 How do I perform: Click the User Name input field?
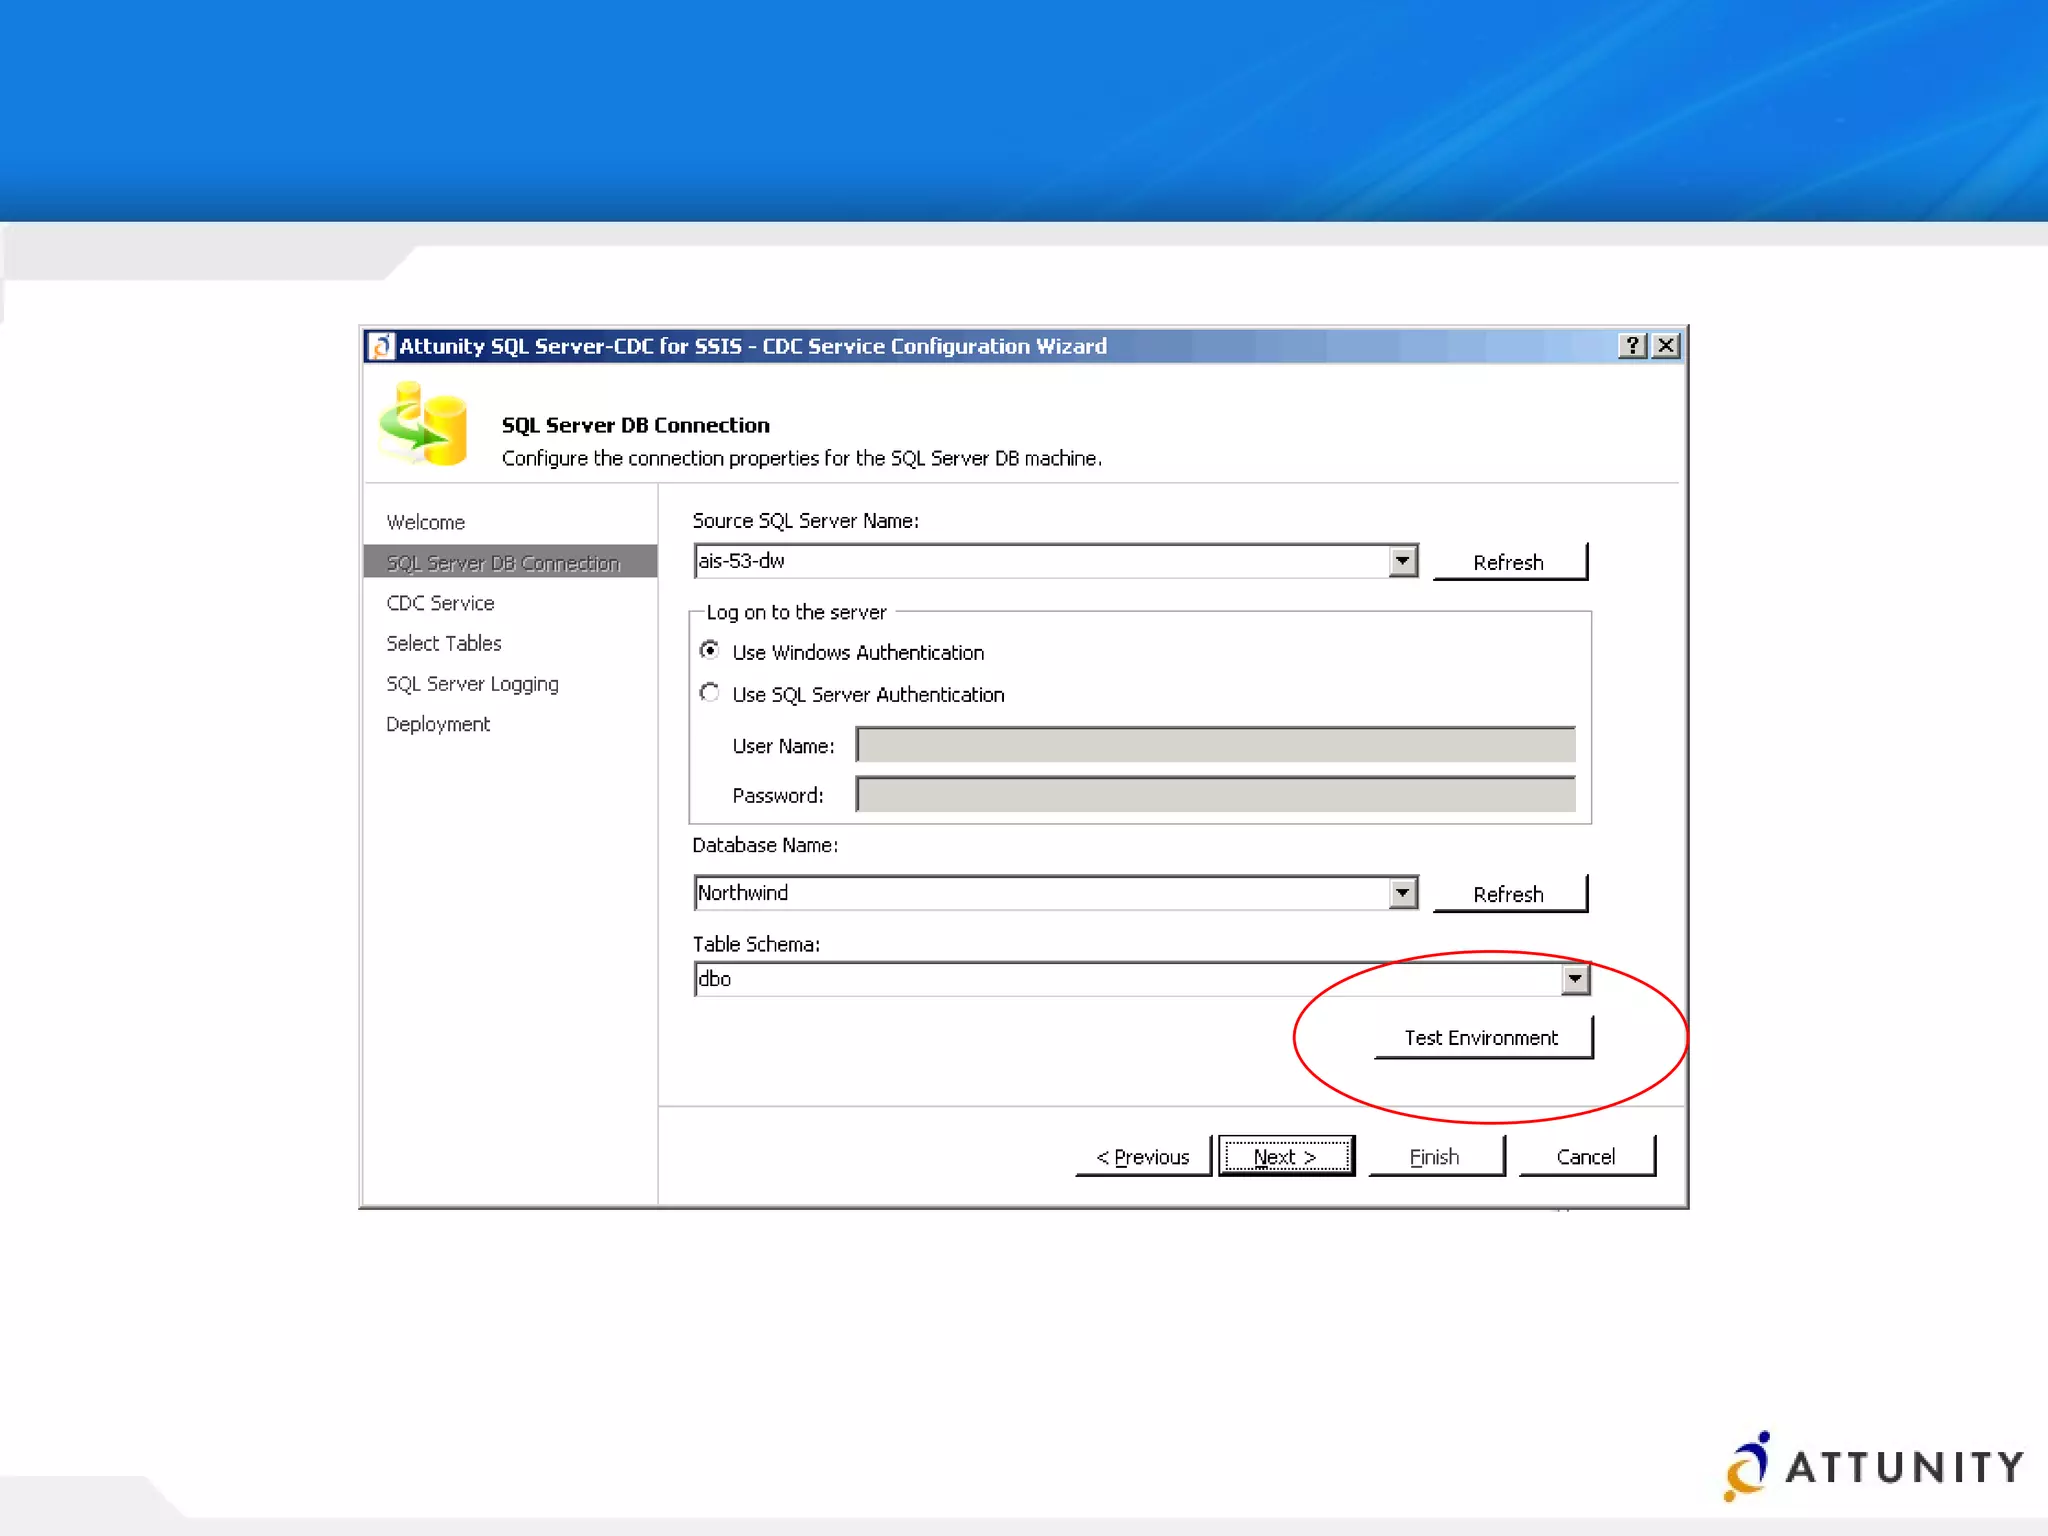click(1215, 745)
